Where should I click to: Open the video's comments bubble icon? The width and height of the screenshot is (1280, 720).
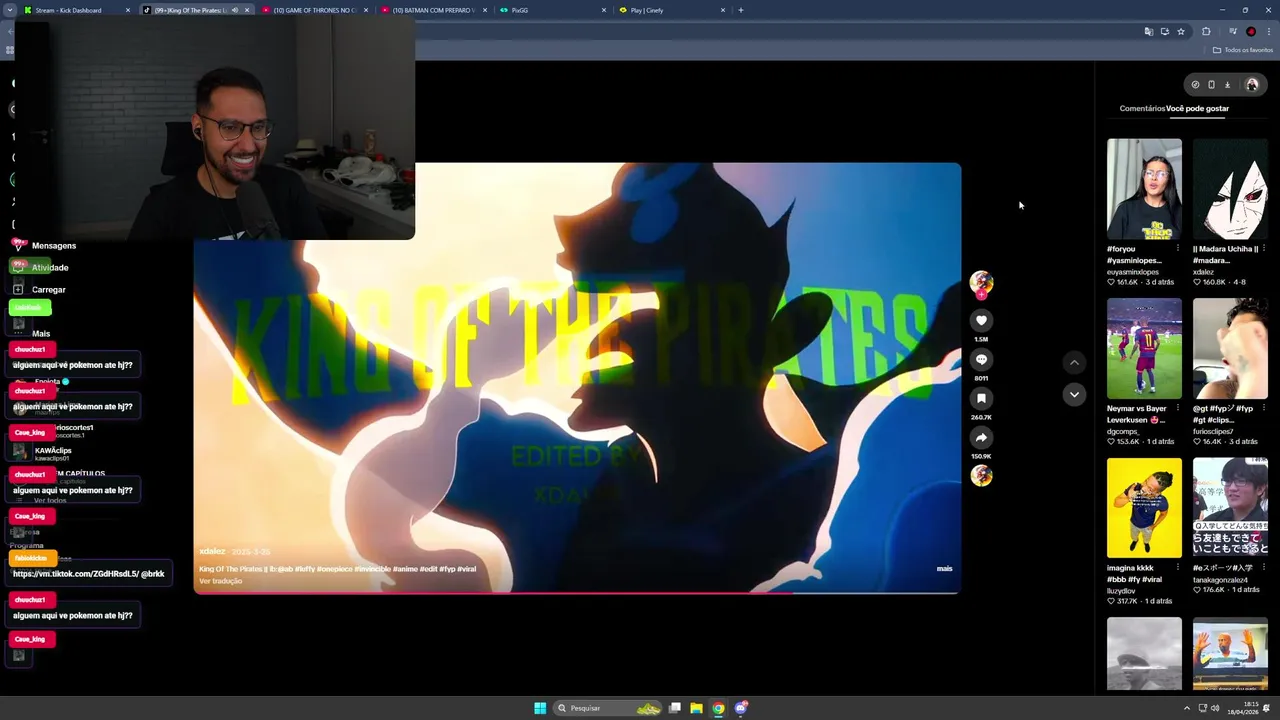pos(981,359)
